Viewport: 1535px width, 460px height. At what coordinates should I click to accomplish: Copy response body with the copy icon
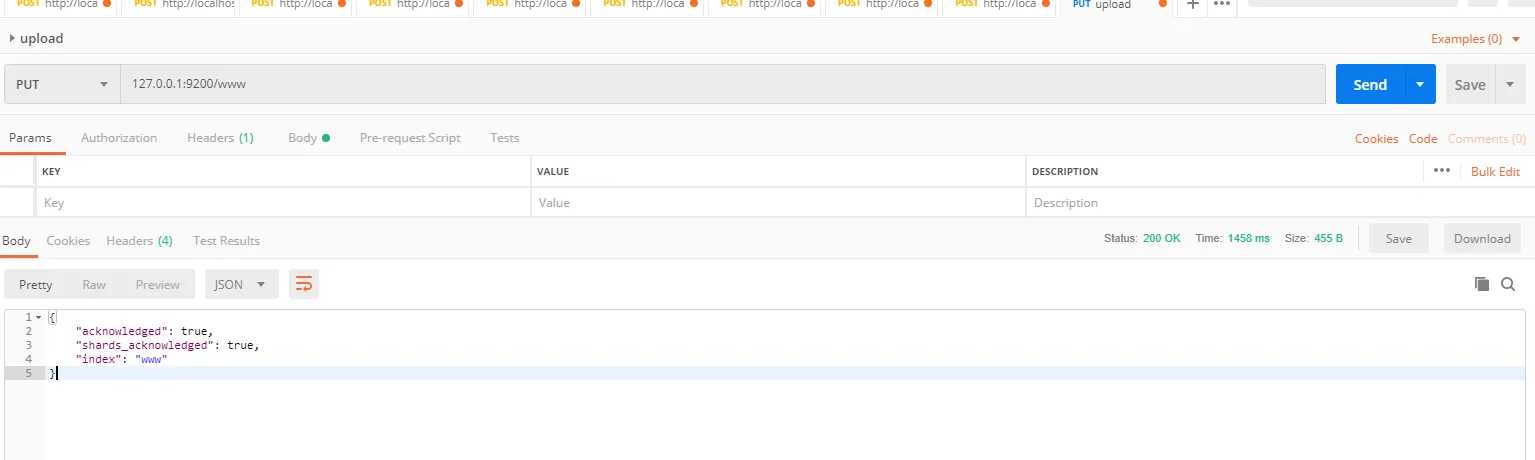pyautogui.click(x=1481, y=285)
